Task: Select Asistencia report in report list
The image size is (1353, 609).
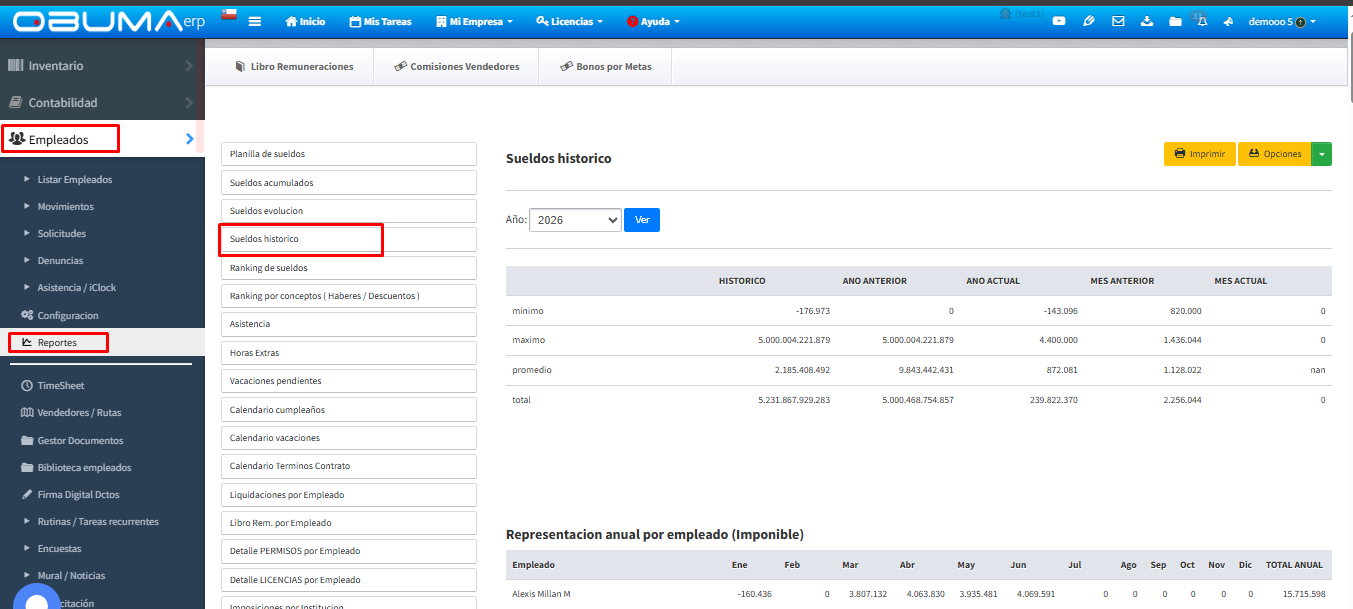Action: [x=348, y=324]
